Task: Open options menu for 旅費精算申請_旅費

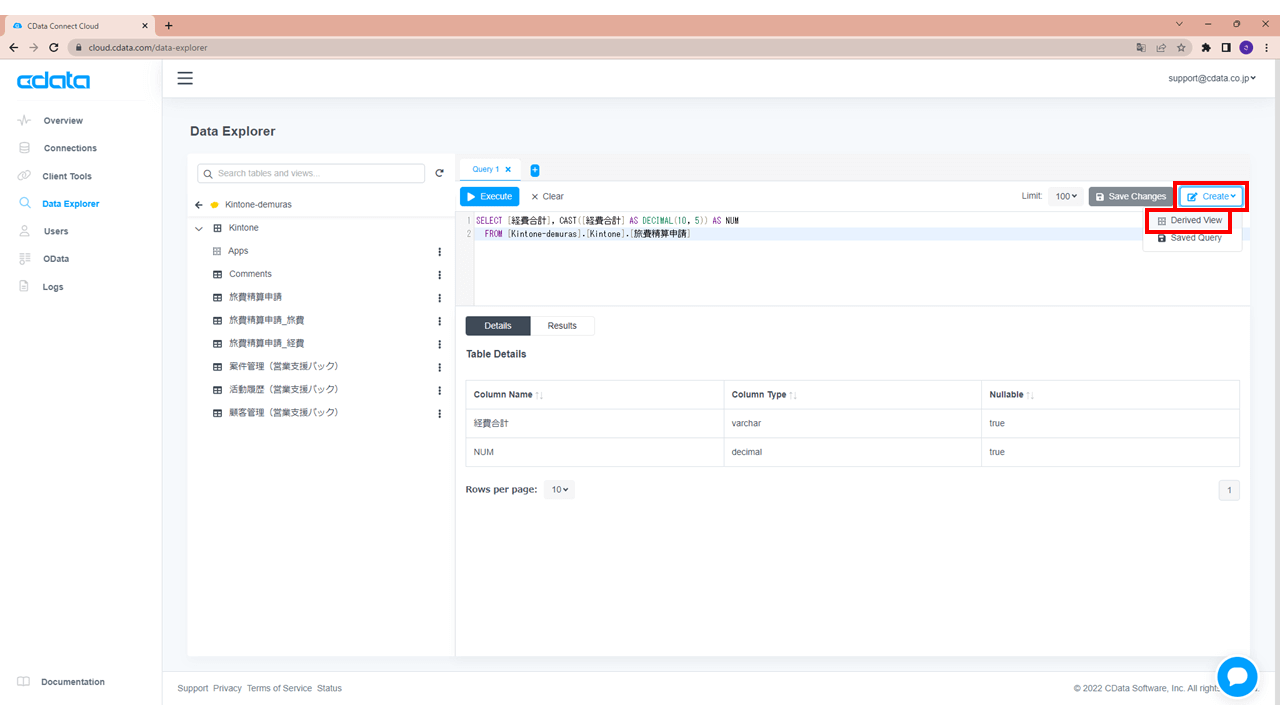Action: (x=439, y=321)
